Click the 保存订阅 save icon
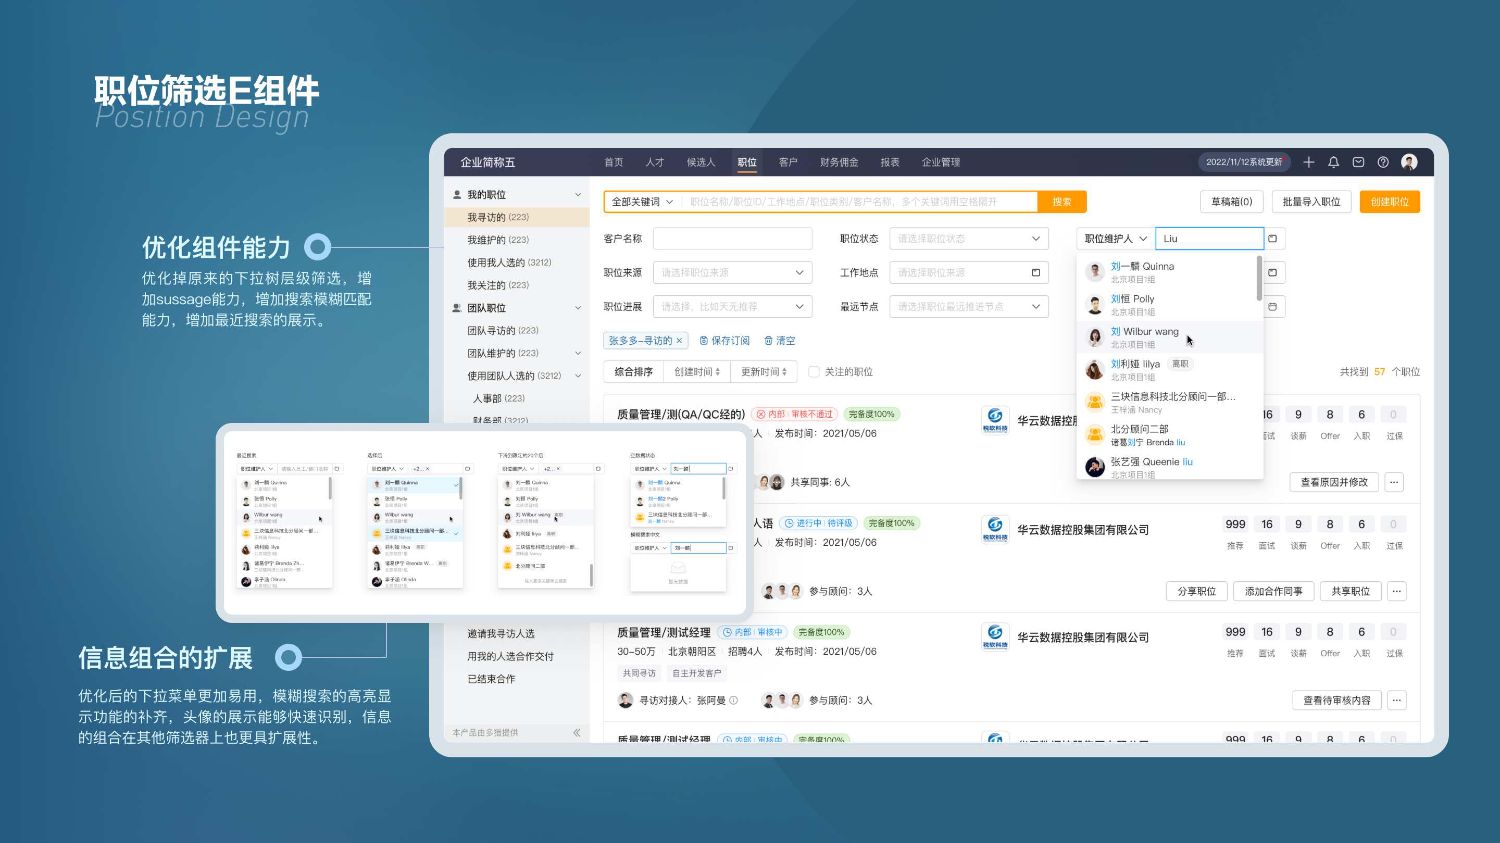This screenshot has height=843, width=1500. click(704, 341)
